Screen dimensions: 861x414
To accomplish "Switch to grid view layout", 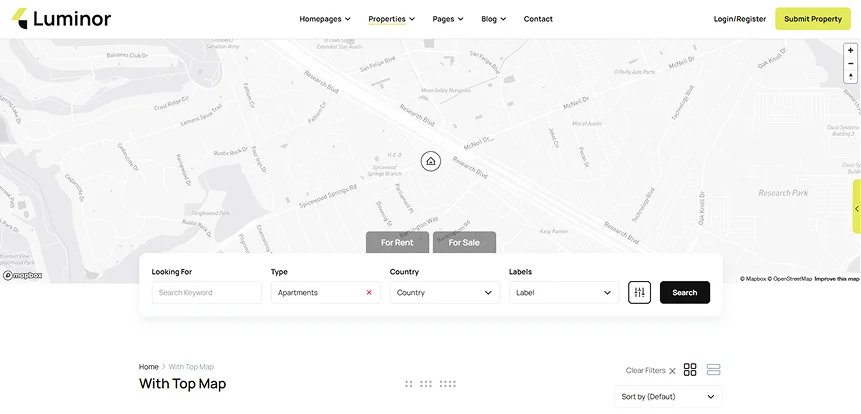I will click(690, 370).
